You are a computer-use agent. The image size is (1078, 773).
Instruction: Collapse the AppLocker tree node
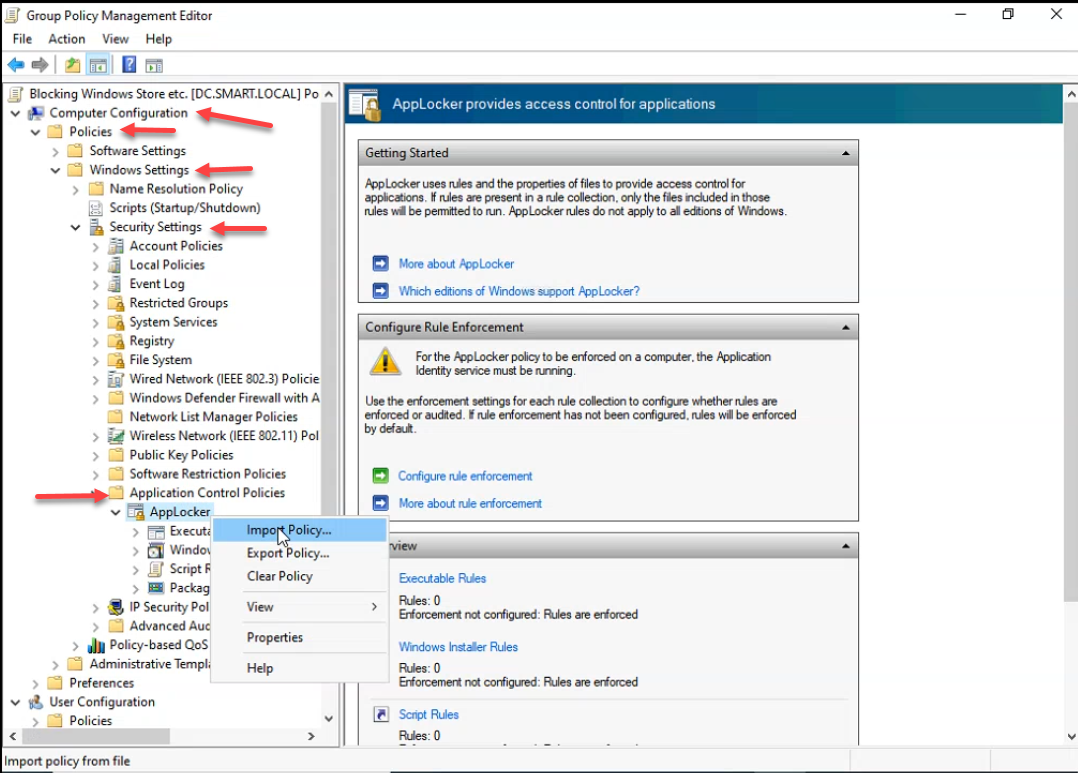click(116, 512)
